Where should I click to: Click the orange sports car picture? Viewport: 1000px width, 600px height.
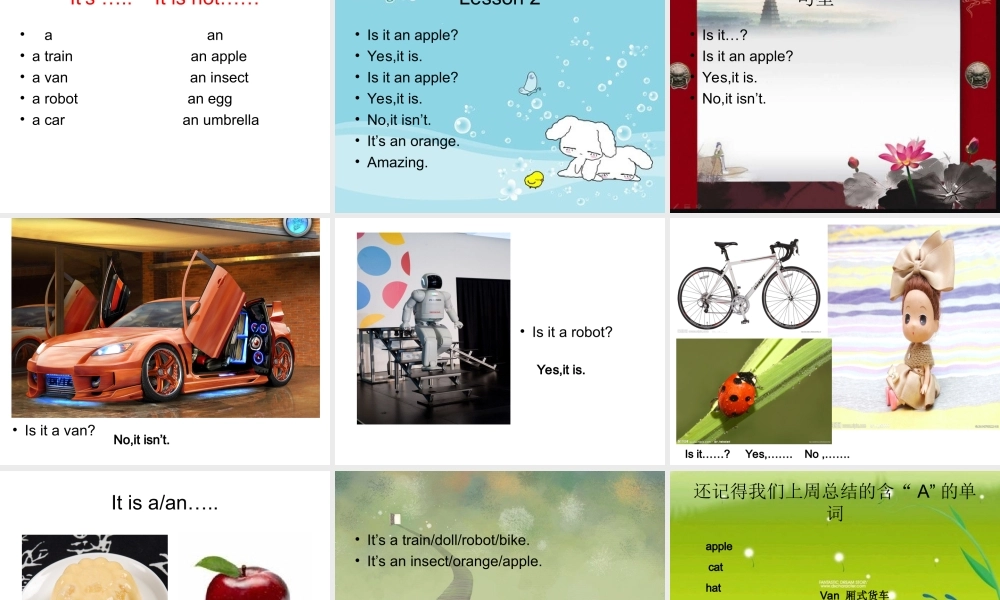(x=165, y=318)
